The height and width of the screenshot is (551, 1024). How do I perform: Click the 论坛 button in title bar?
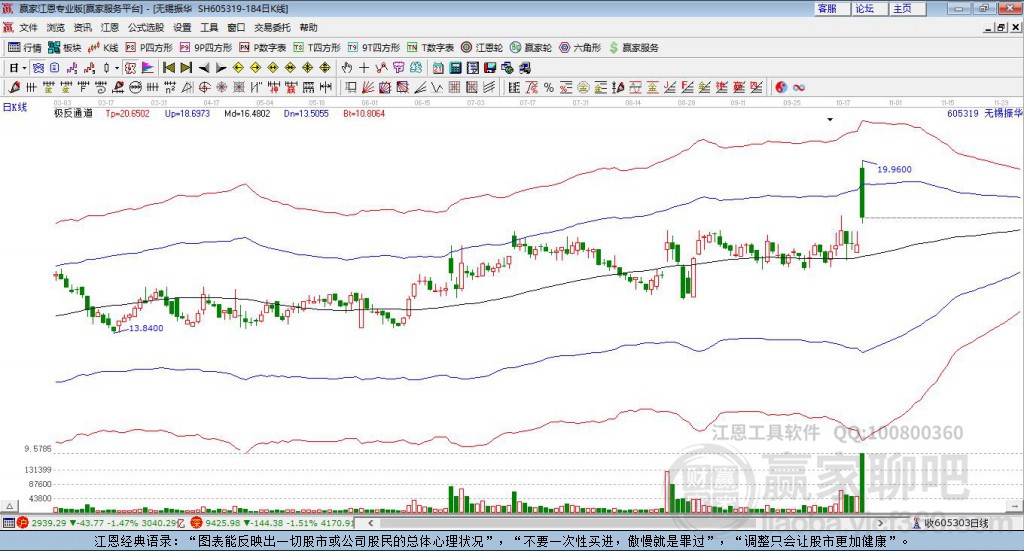pos(869,8)
